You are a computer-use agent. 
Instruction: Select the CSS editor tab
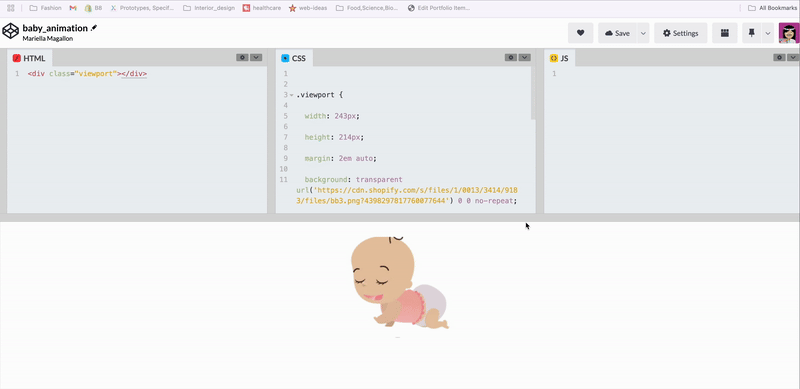(294, 58)
